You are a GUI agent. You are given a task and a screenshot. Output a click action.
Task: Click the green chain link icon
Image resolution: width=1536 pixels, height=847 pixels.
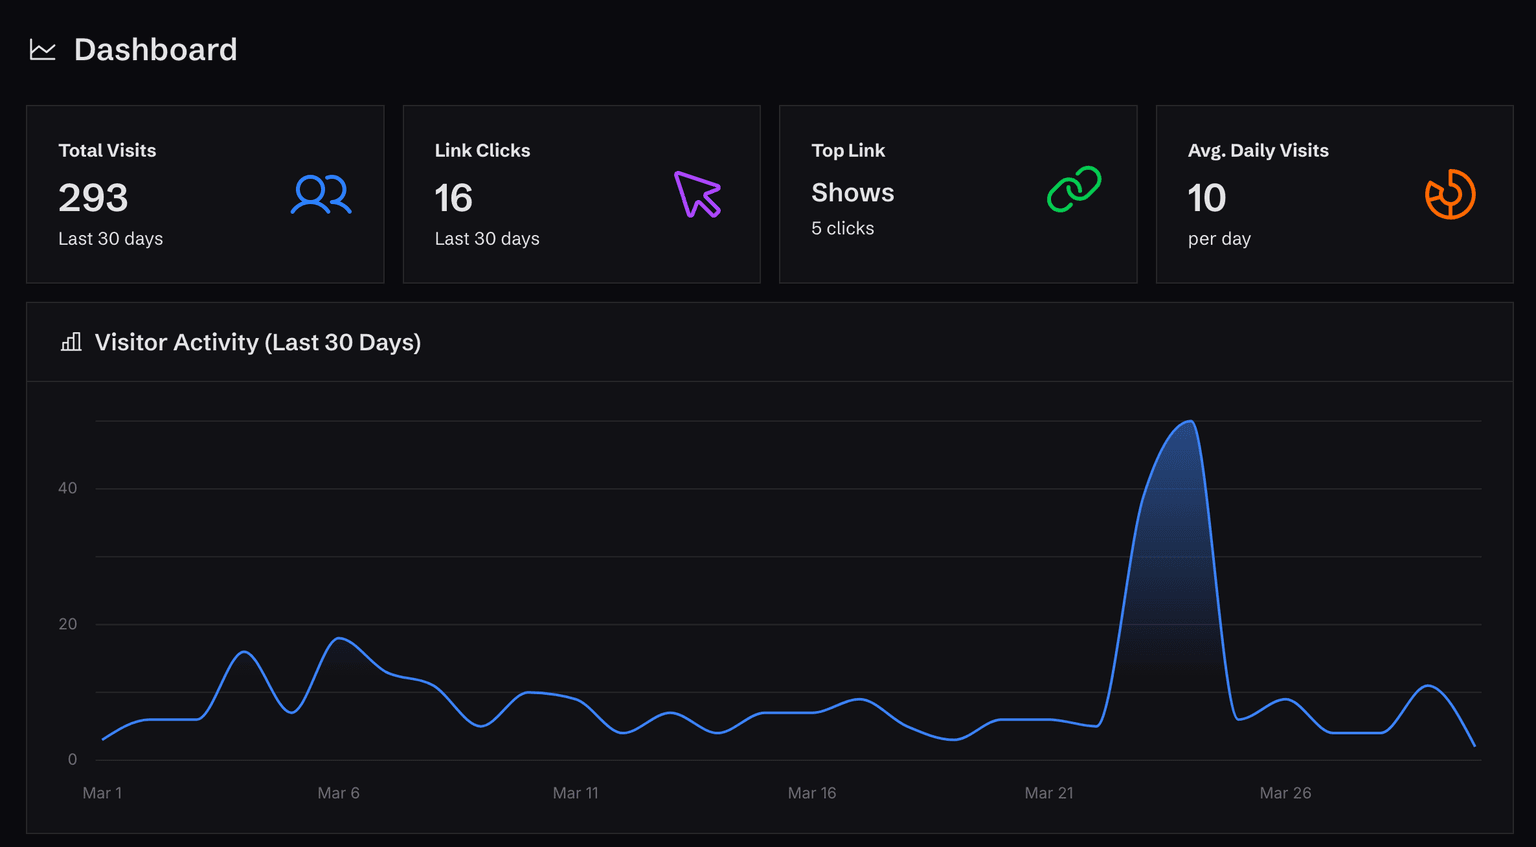click(1074, 189)
